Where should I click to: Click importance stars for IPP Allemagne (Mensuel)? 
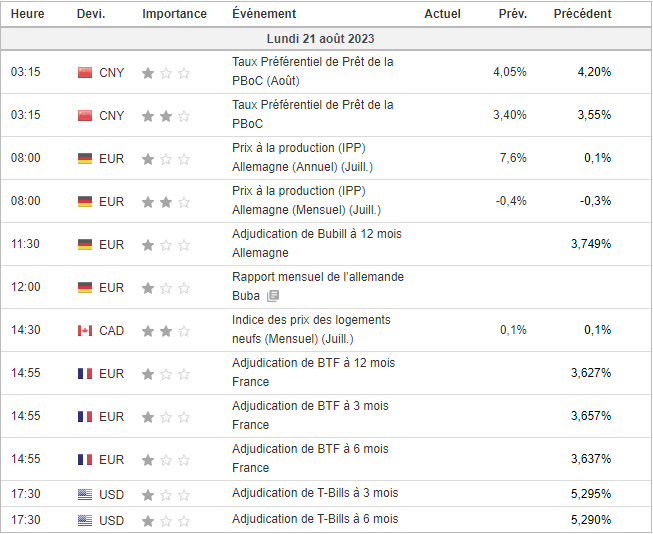(x=165, y=201)
